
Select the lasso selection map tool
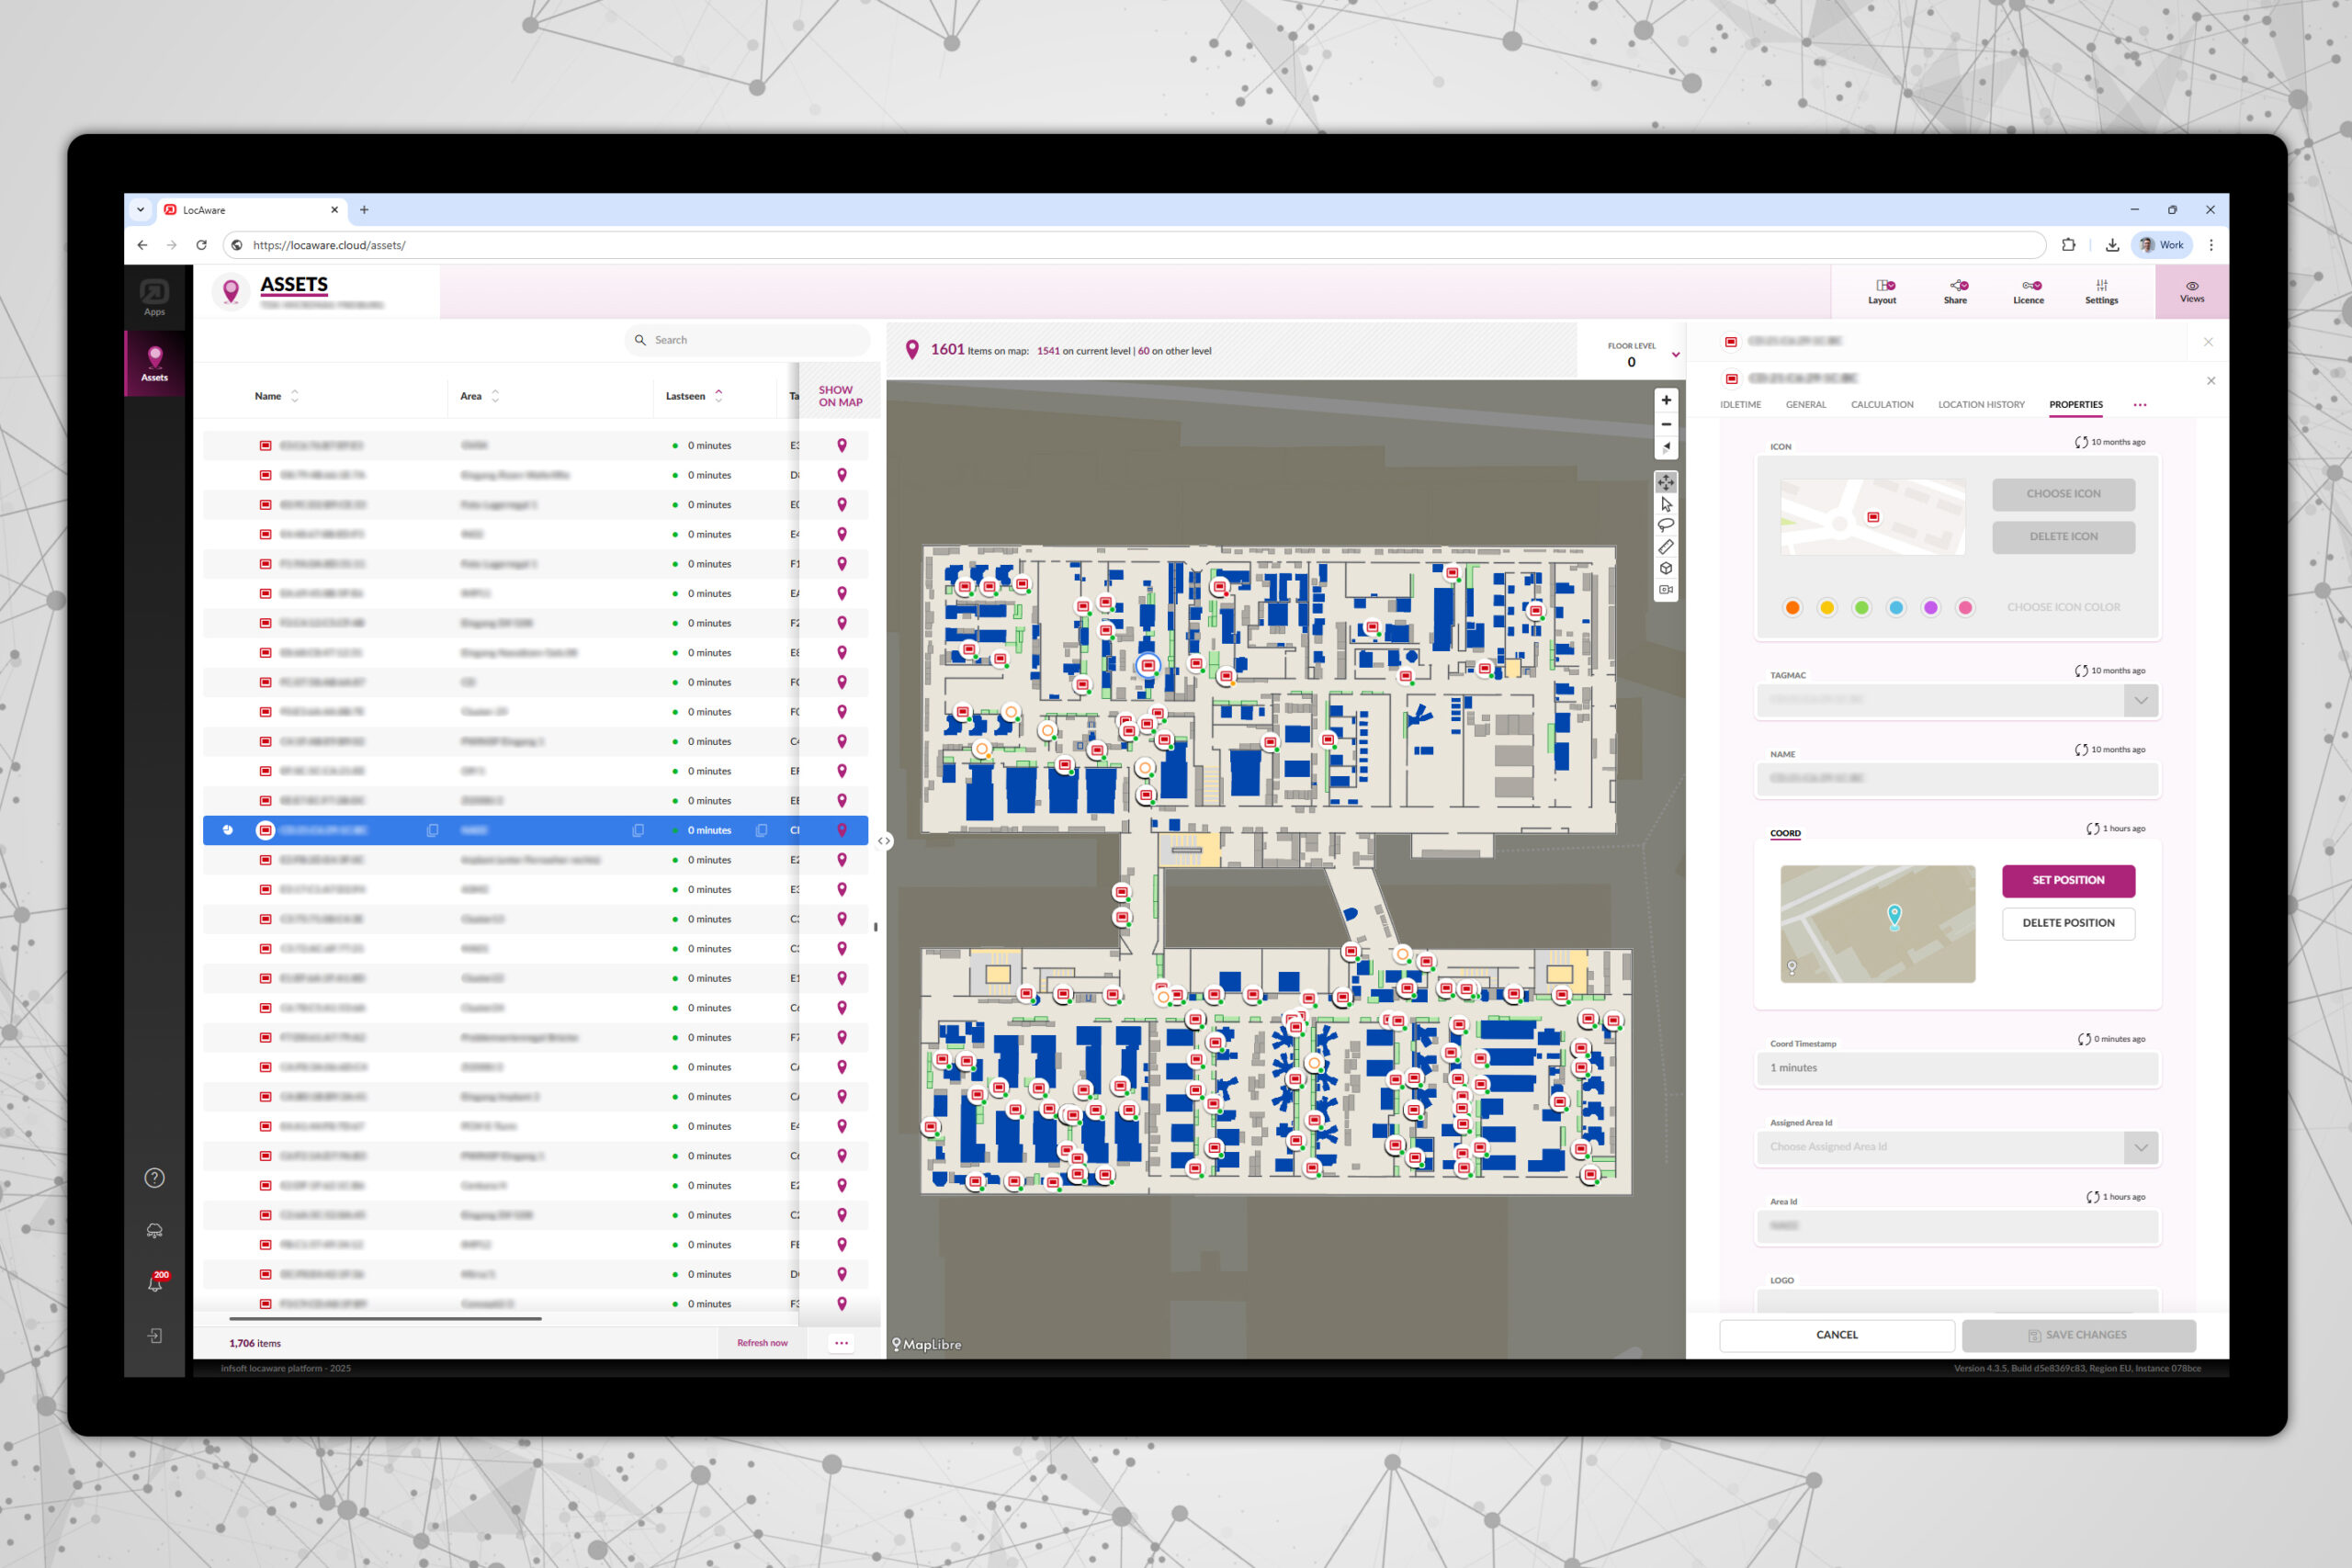coord(1665,525)
